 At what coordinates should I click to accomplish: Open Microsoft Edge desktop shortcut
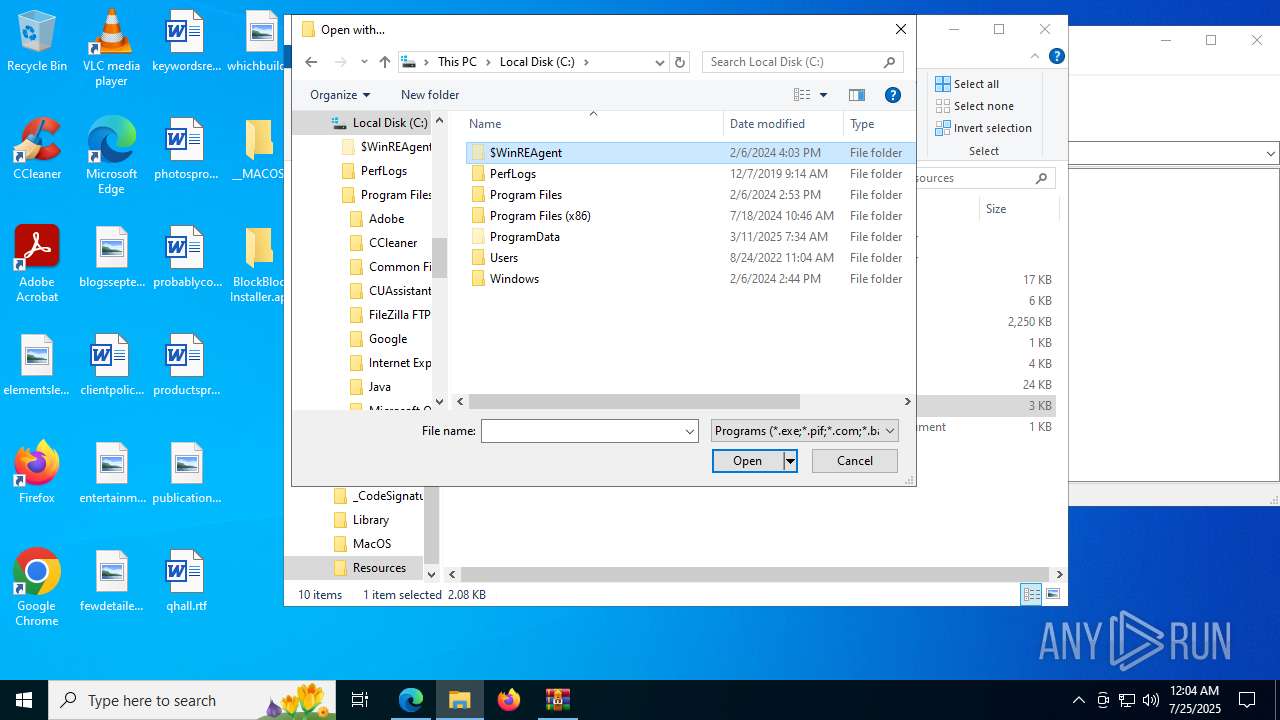pyautogui.click(x=111, y=156)
